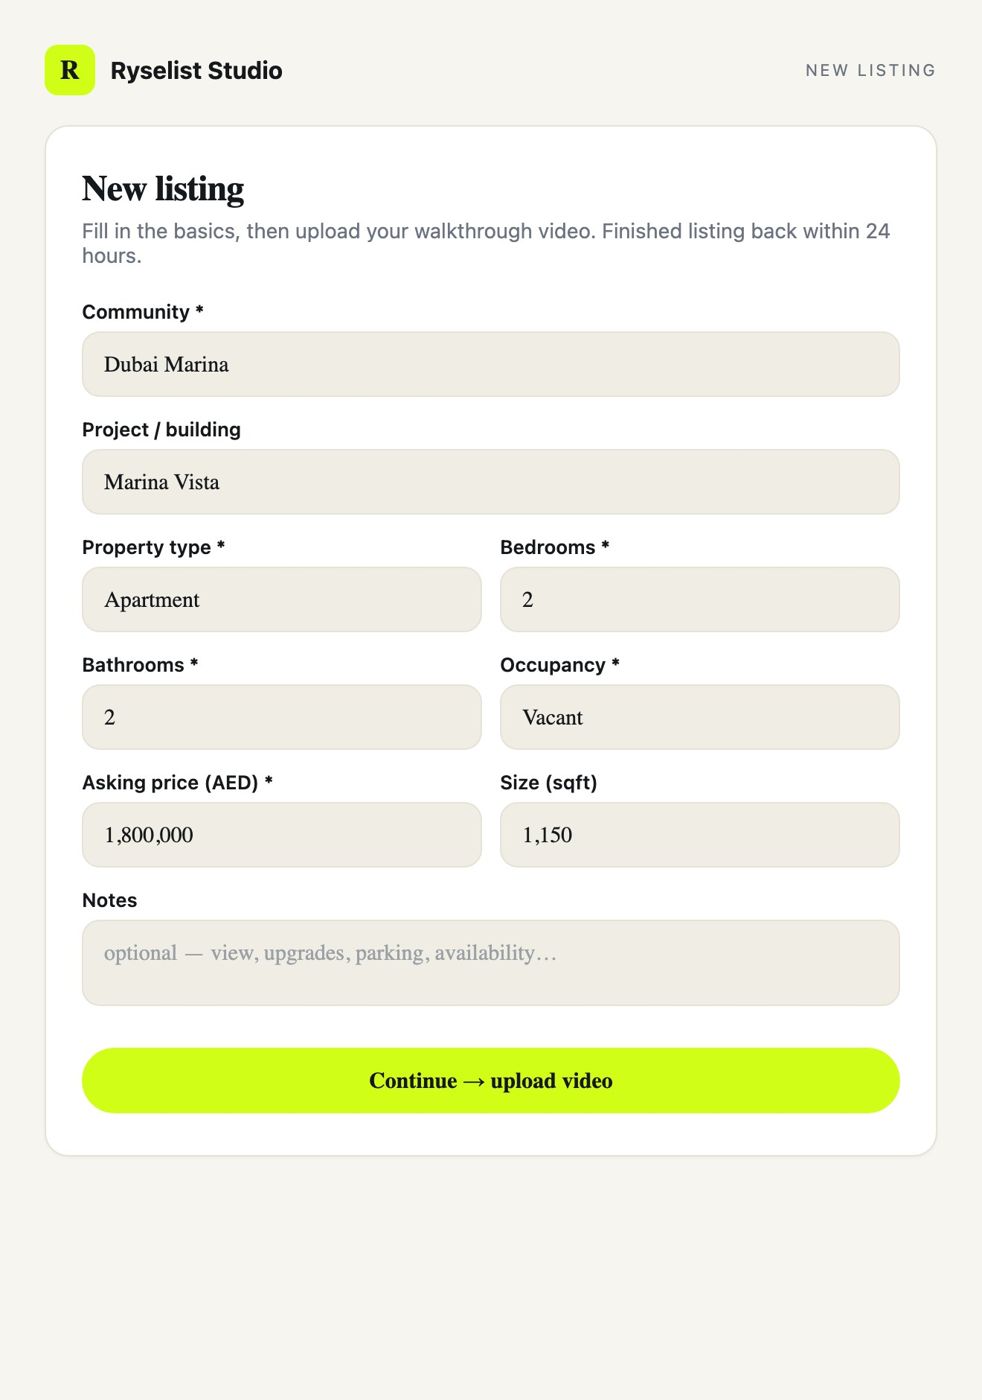
Task: Open the Bedrooms selector showing 2
Action: pos(700,600)
